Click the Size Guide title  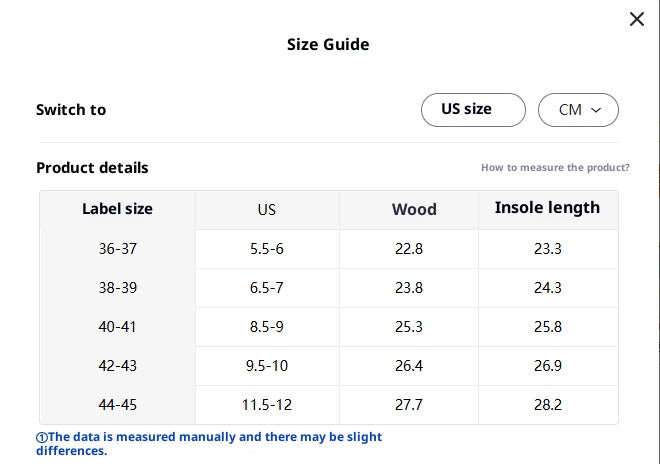click(x=328, y=44)
